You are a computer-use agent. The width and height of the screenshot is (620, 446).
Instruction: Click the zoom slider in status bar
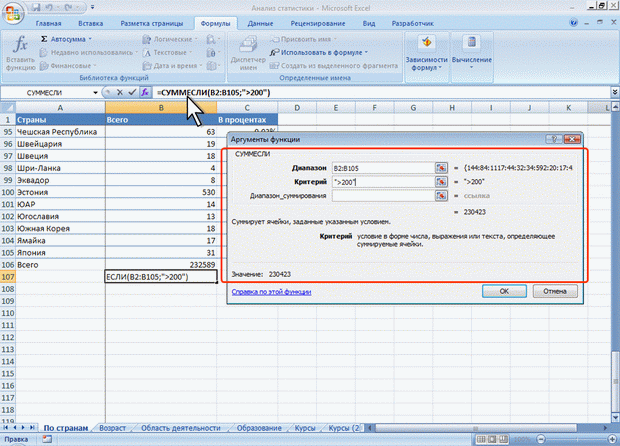[x=576, y=439]
